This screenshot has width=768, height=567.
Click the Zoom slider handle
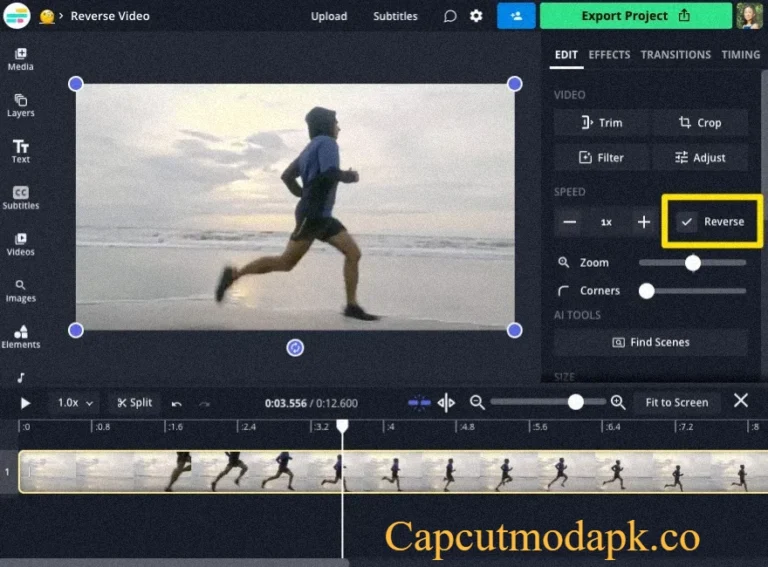click(692, 263)
